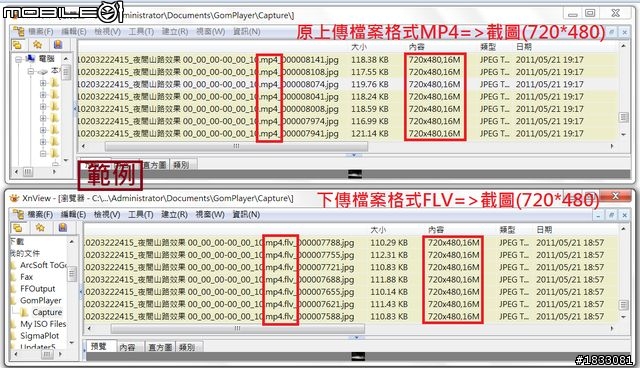Open the categories icon in bottom window toolbar
Screen dimensions: 640x368
pos(62,227)
